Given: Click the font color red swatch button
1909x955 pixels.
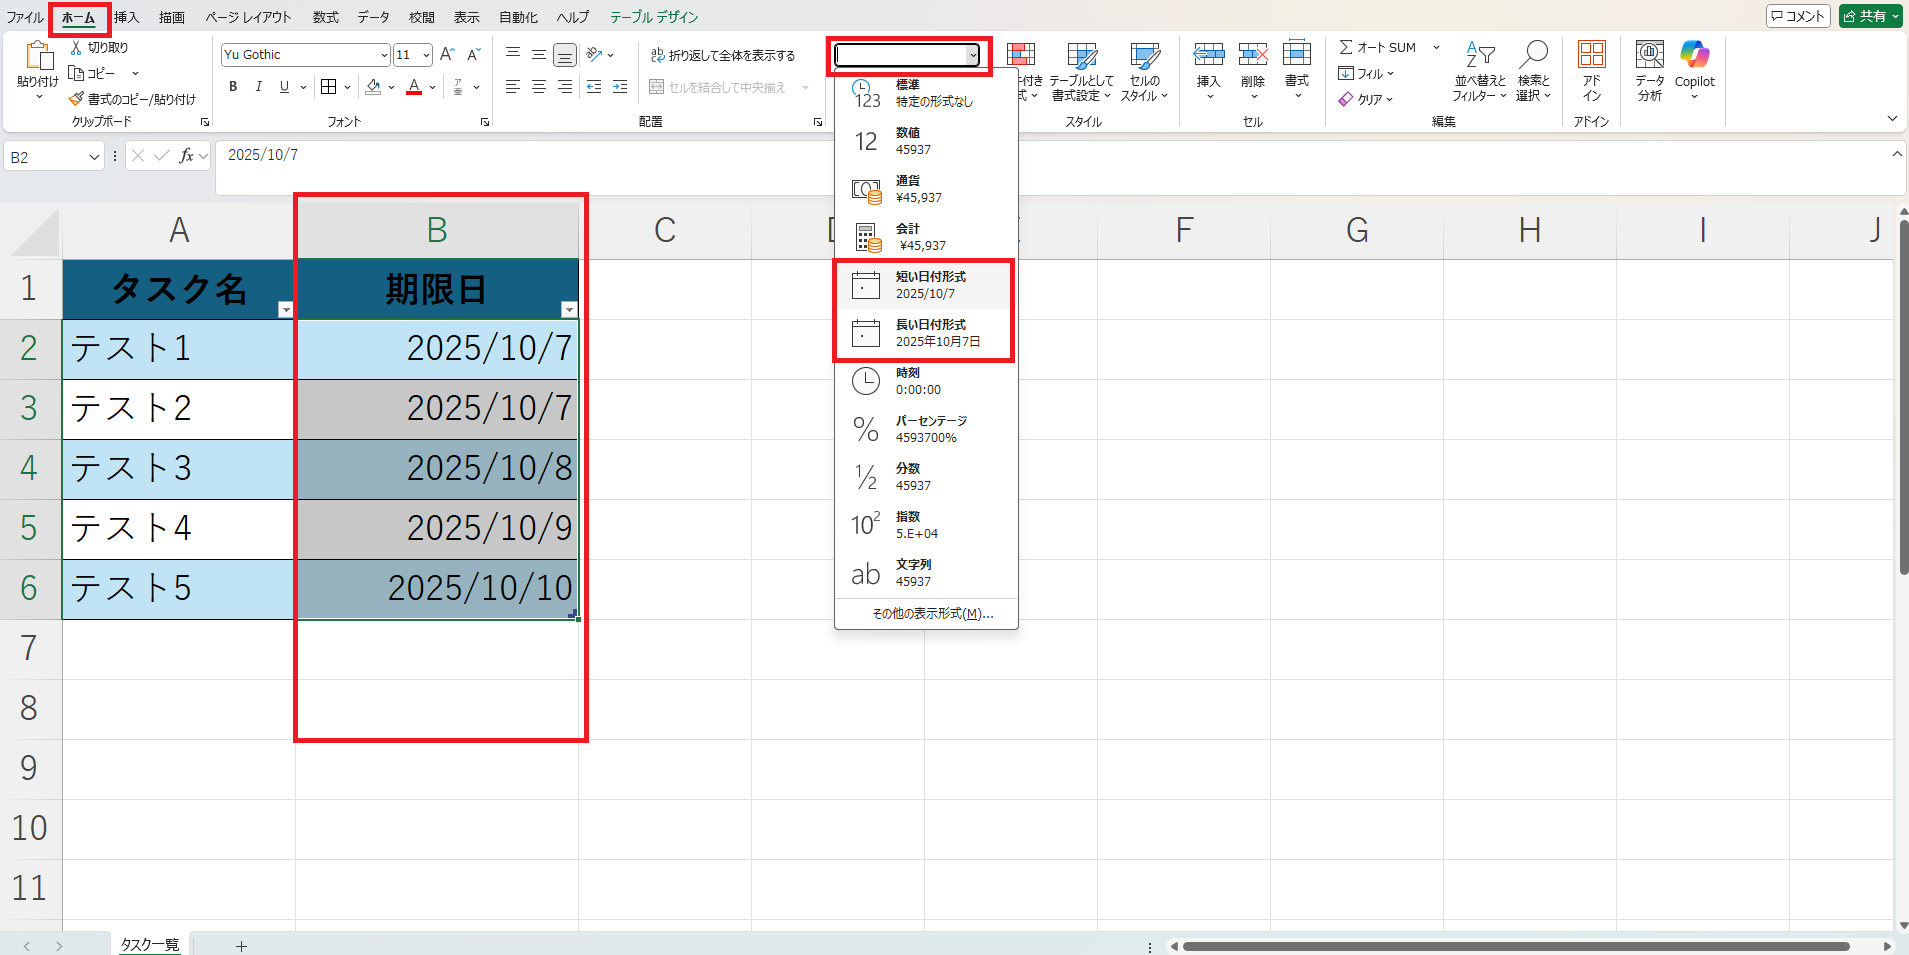Looking at the screenshot, I should click(414, 87).
